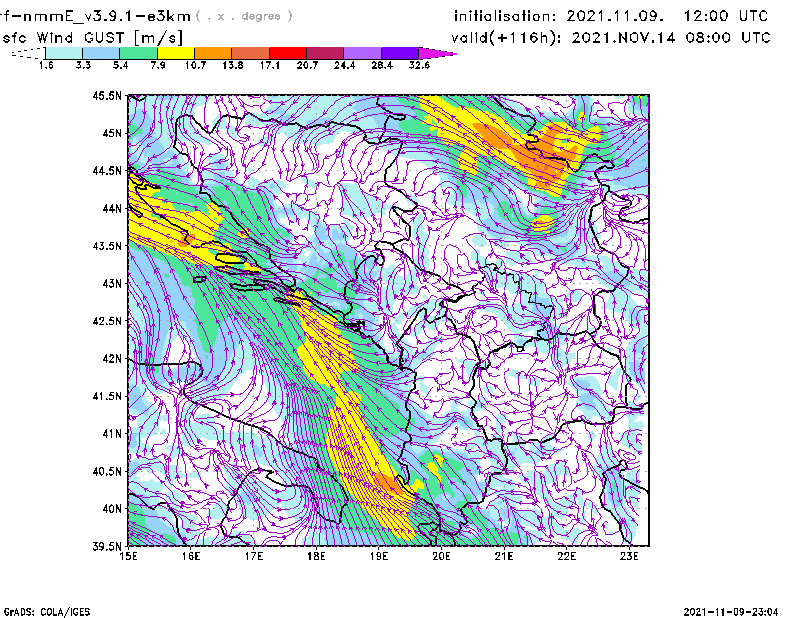Click the magenta arrow end of colorbar
Image resolution: width=800 pixels, height=618 pixels.
click(436, 53)
